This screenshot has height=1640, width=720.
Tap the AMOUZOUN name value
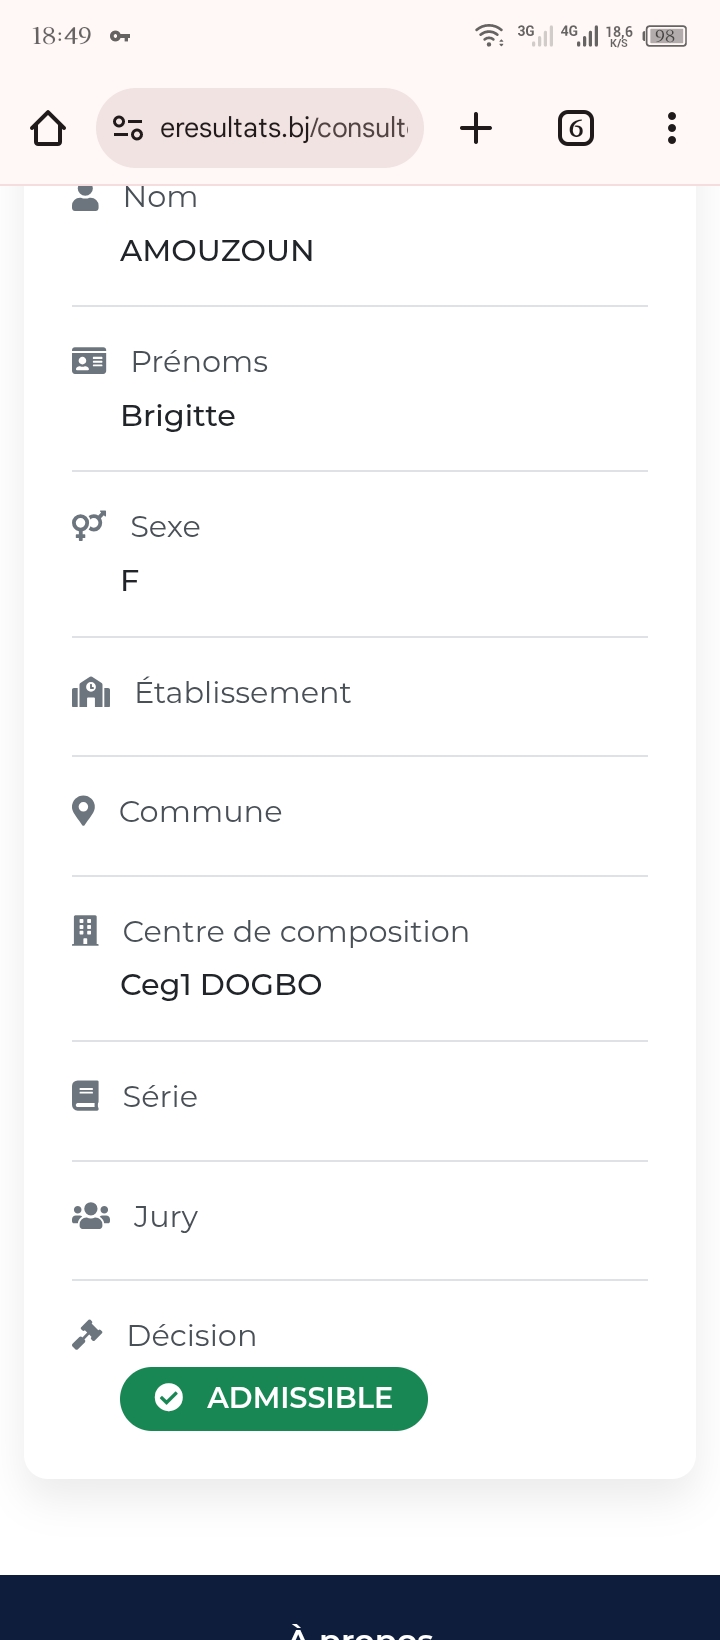pos(217,250)
